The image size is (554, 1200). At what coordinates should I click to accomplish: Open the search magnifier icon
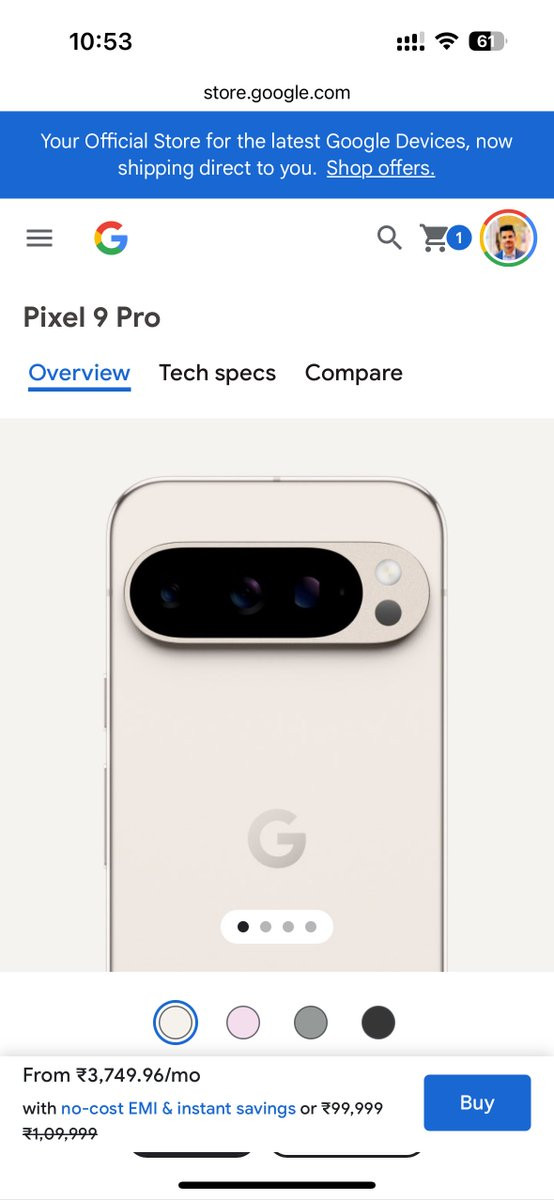pyautogui.click(x=389, y=238)
